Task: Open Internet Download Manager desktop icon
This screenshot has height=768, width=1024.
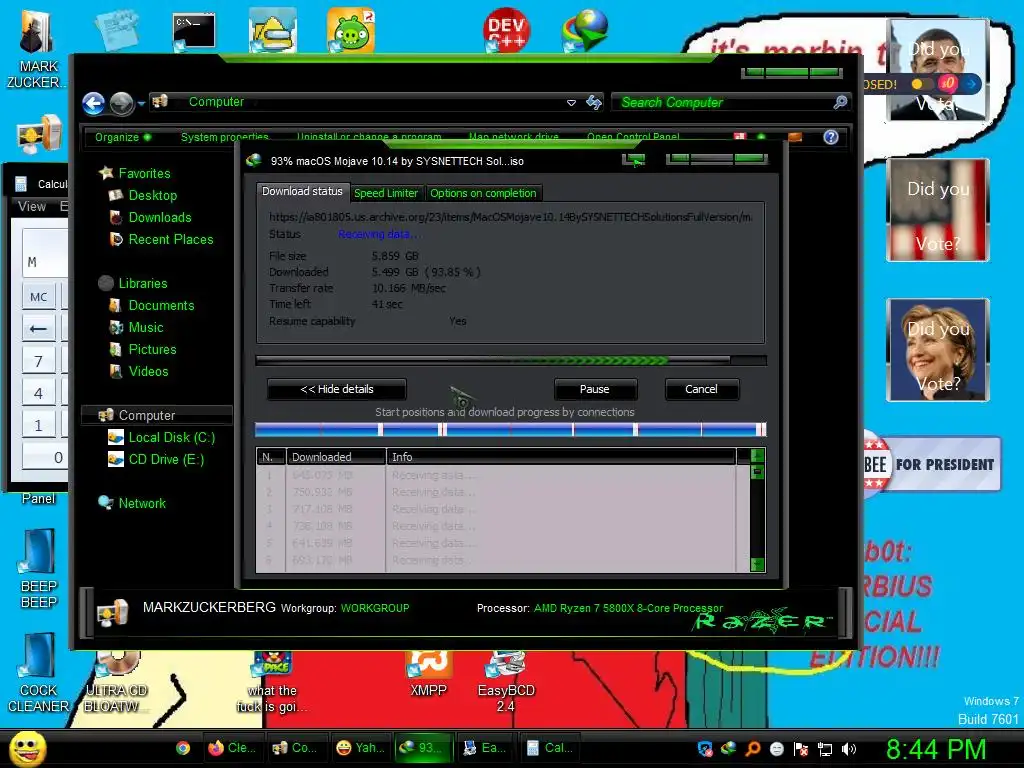Action: tap(585, 30)
